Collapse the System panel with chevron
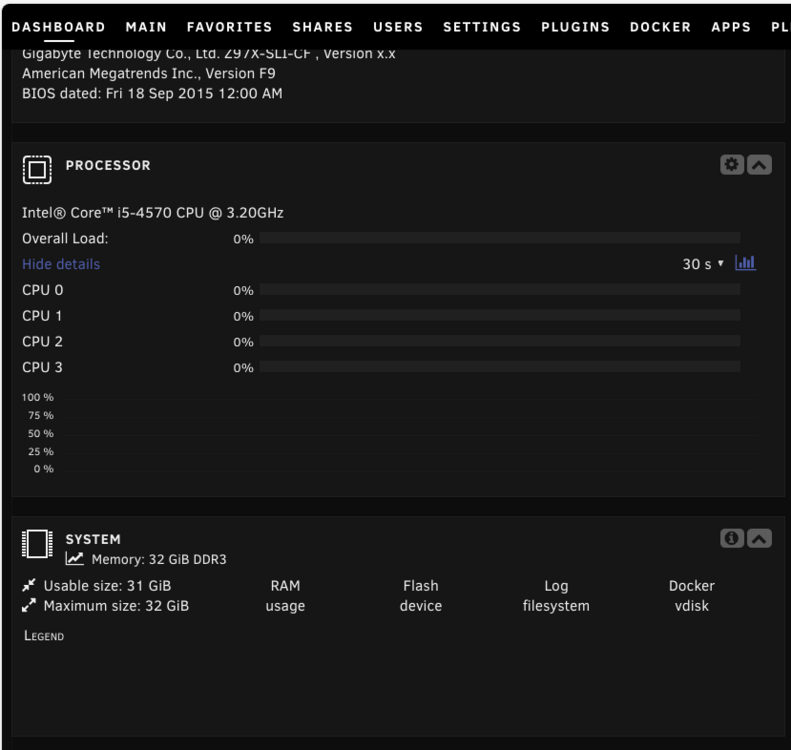 coord(759,539)
